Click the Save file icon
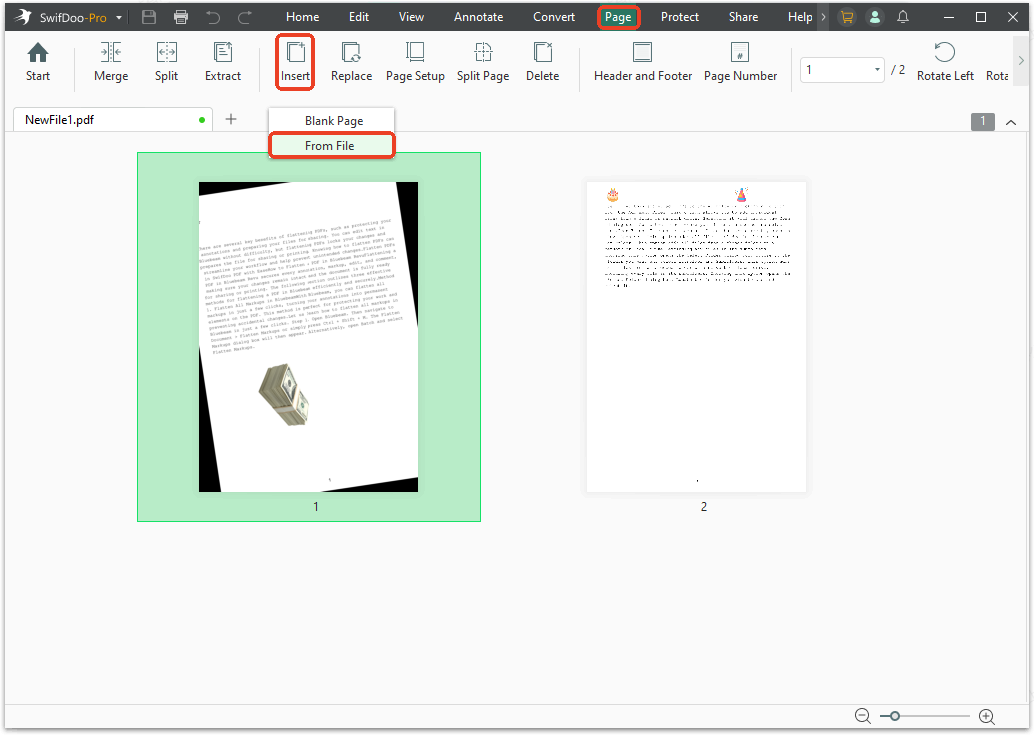This screenshot has width=1034, height=735. pos(149,16)
